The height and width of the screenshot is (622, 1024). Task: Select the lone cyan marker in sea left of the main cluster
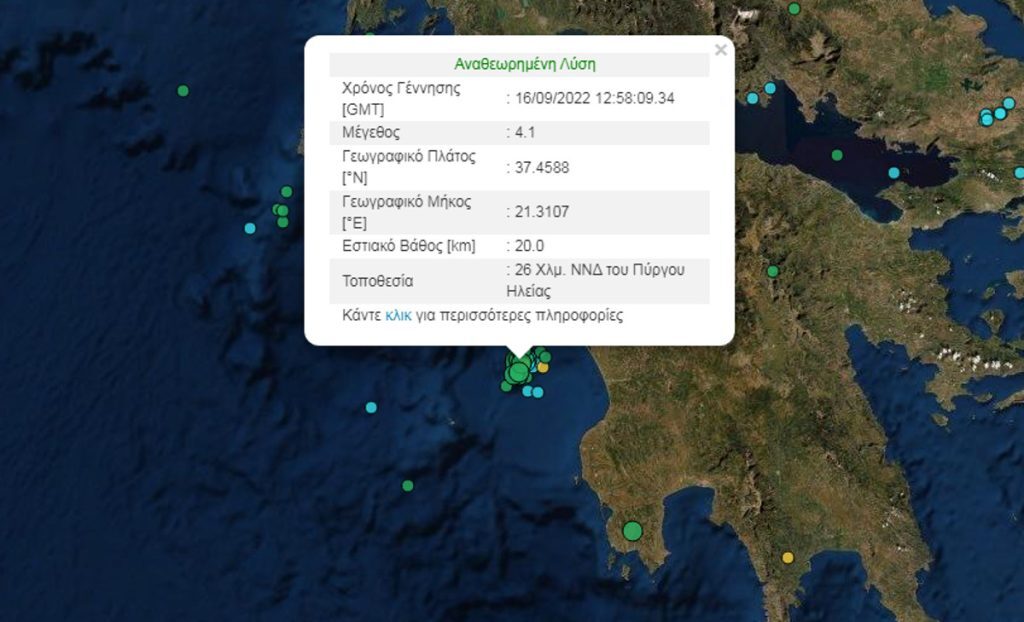click(371, 407)
